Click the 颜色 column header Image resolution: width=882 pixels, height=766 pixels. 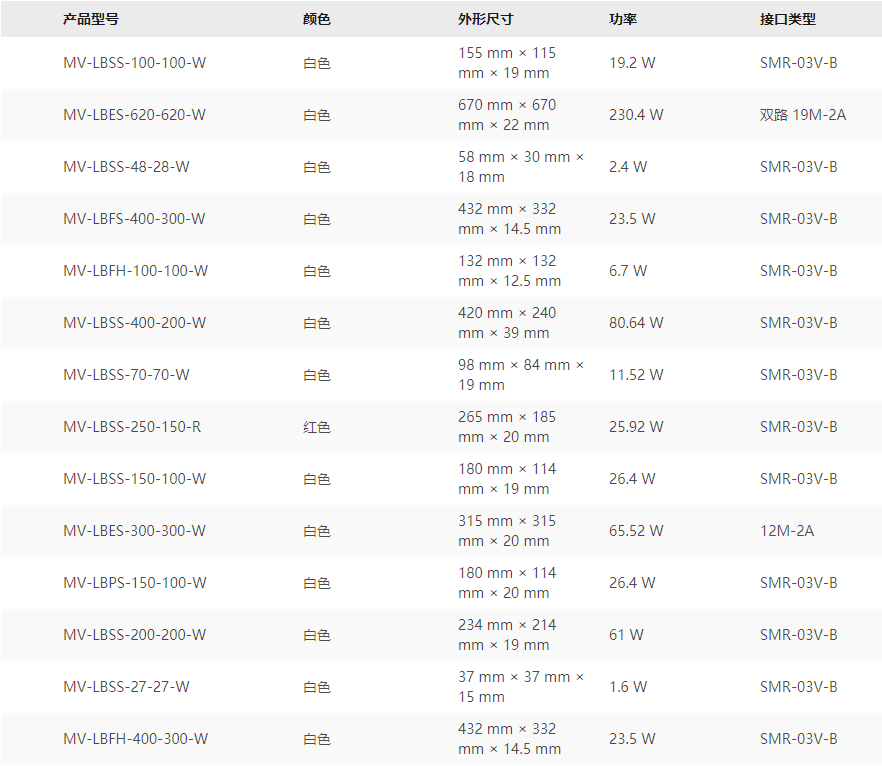tap(316, 19)
